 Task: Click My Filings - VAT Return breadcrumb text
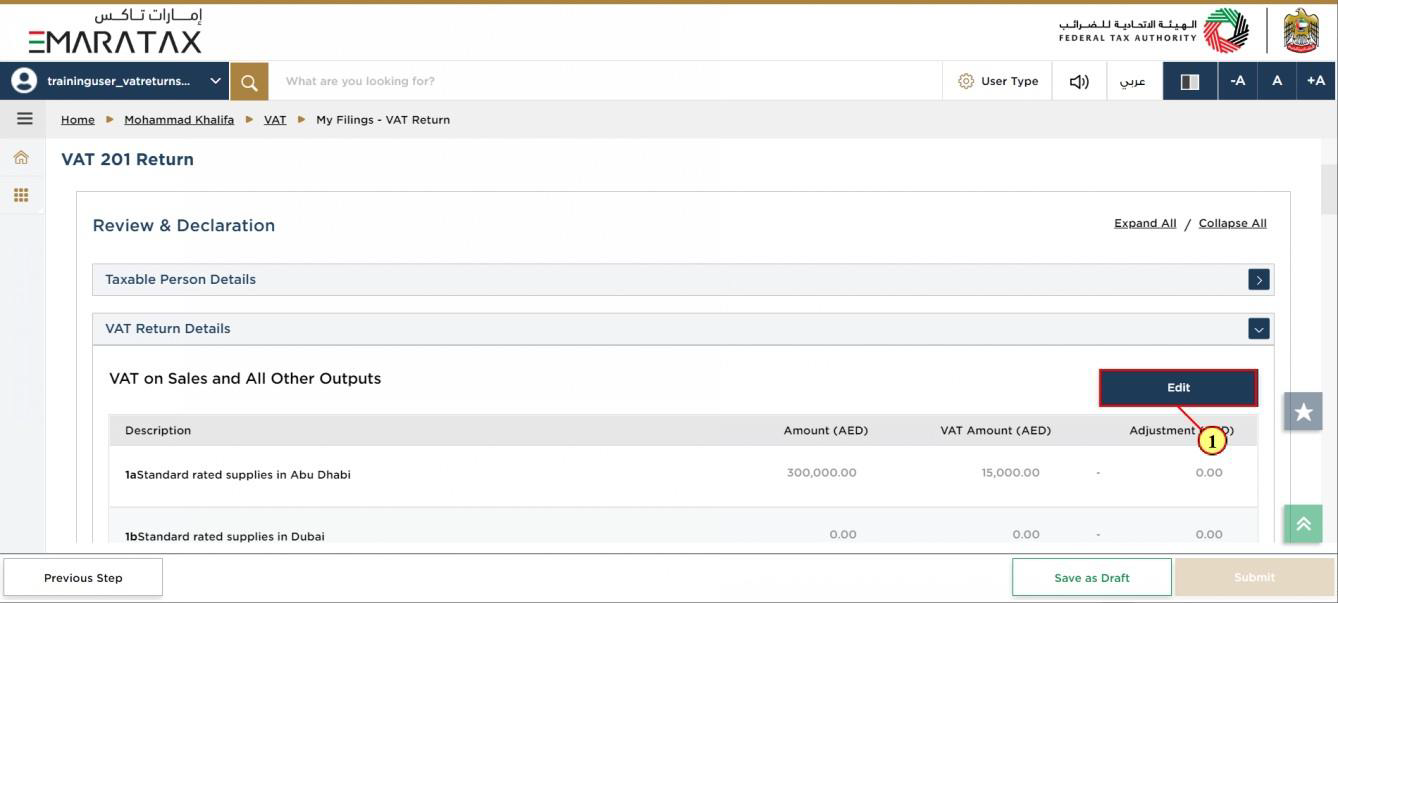(383, 119)
